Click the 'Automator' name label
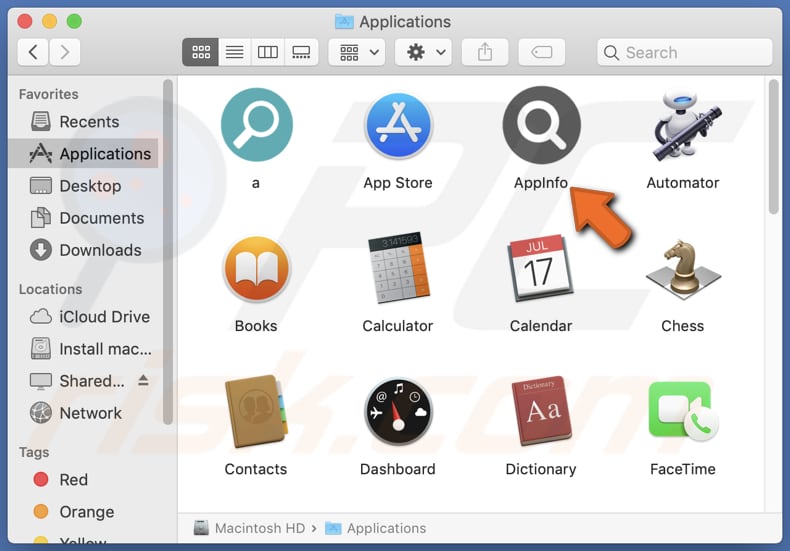 click(x=683, y=183)
